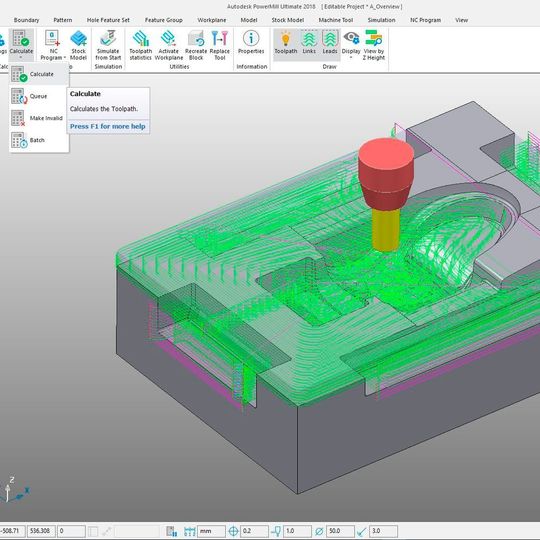Open the Display options icon
Image resolution: width=540 pixels, height=540 pixels.
(351, 38)
